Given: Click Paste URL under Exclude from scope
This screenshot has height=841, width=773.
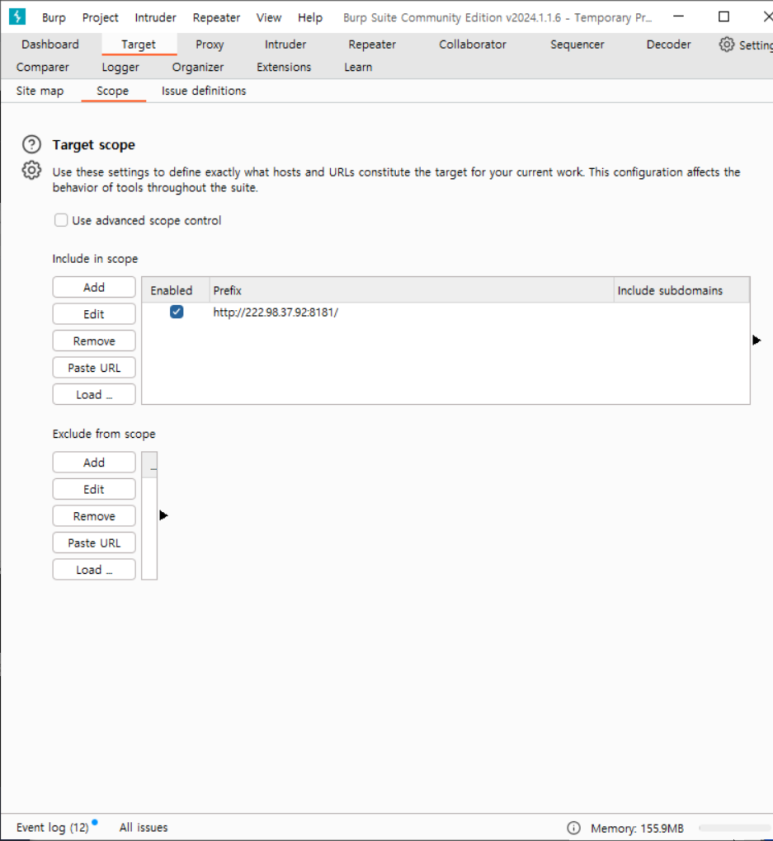Looking at the screenshot, I should pyautogui.click(x=94, y=542).
